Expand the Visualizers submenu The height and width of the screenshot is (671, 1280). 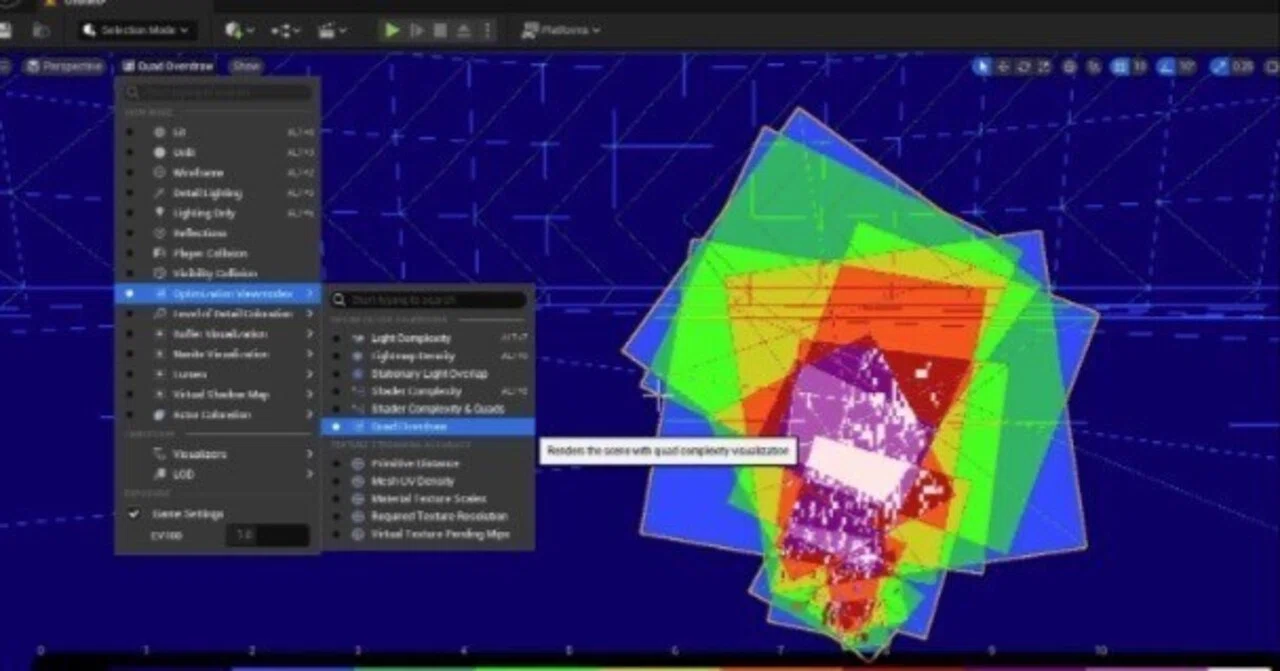217,454
